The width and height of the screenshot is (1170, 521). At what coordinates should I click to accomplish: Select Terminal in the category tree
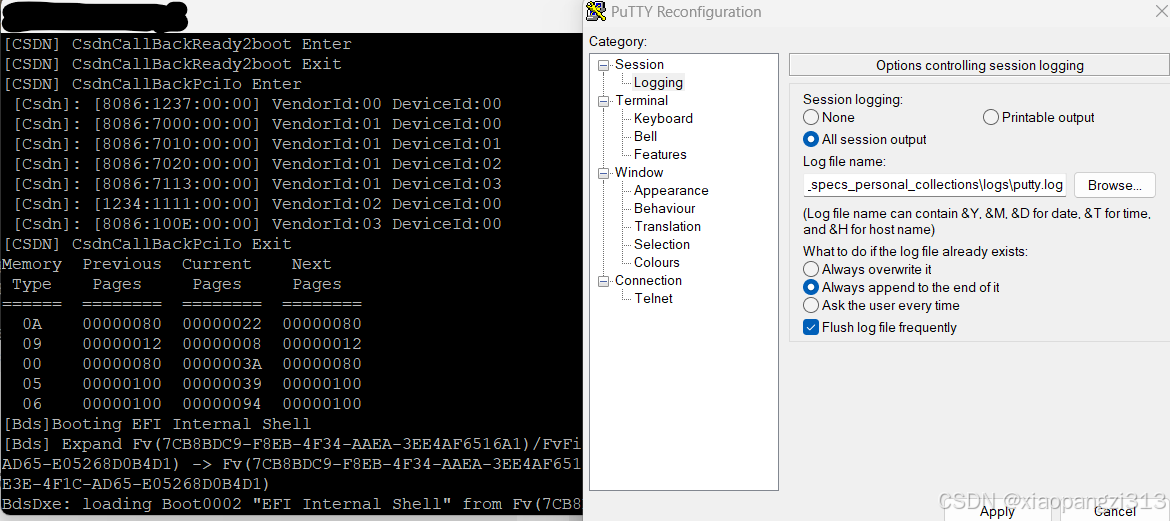click(642, 101)
